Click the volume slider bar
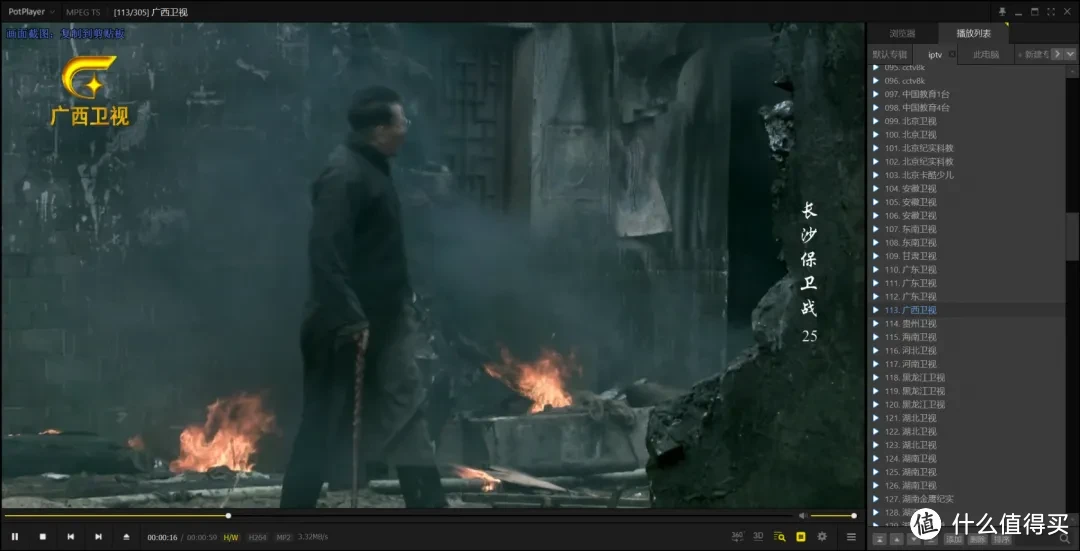1080x551 pixels. point(832,516)
